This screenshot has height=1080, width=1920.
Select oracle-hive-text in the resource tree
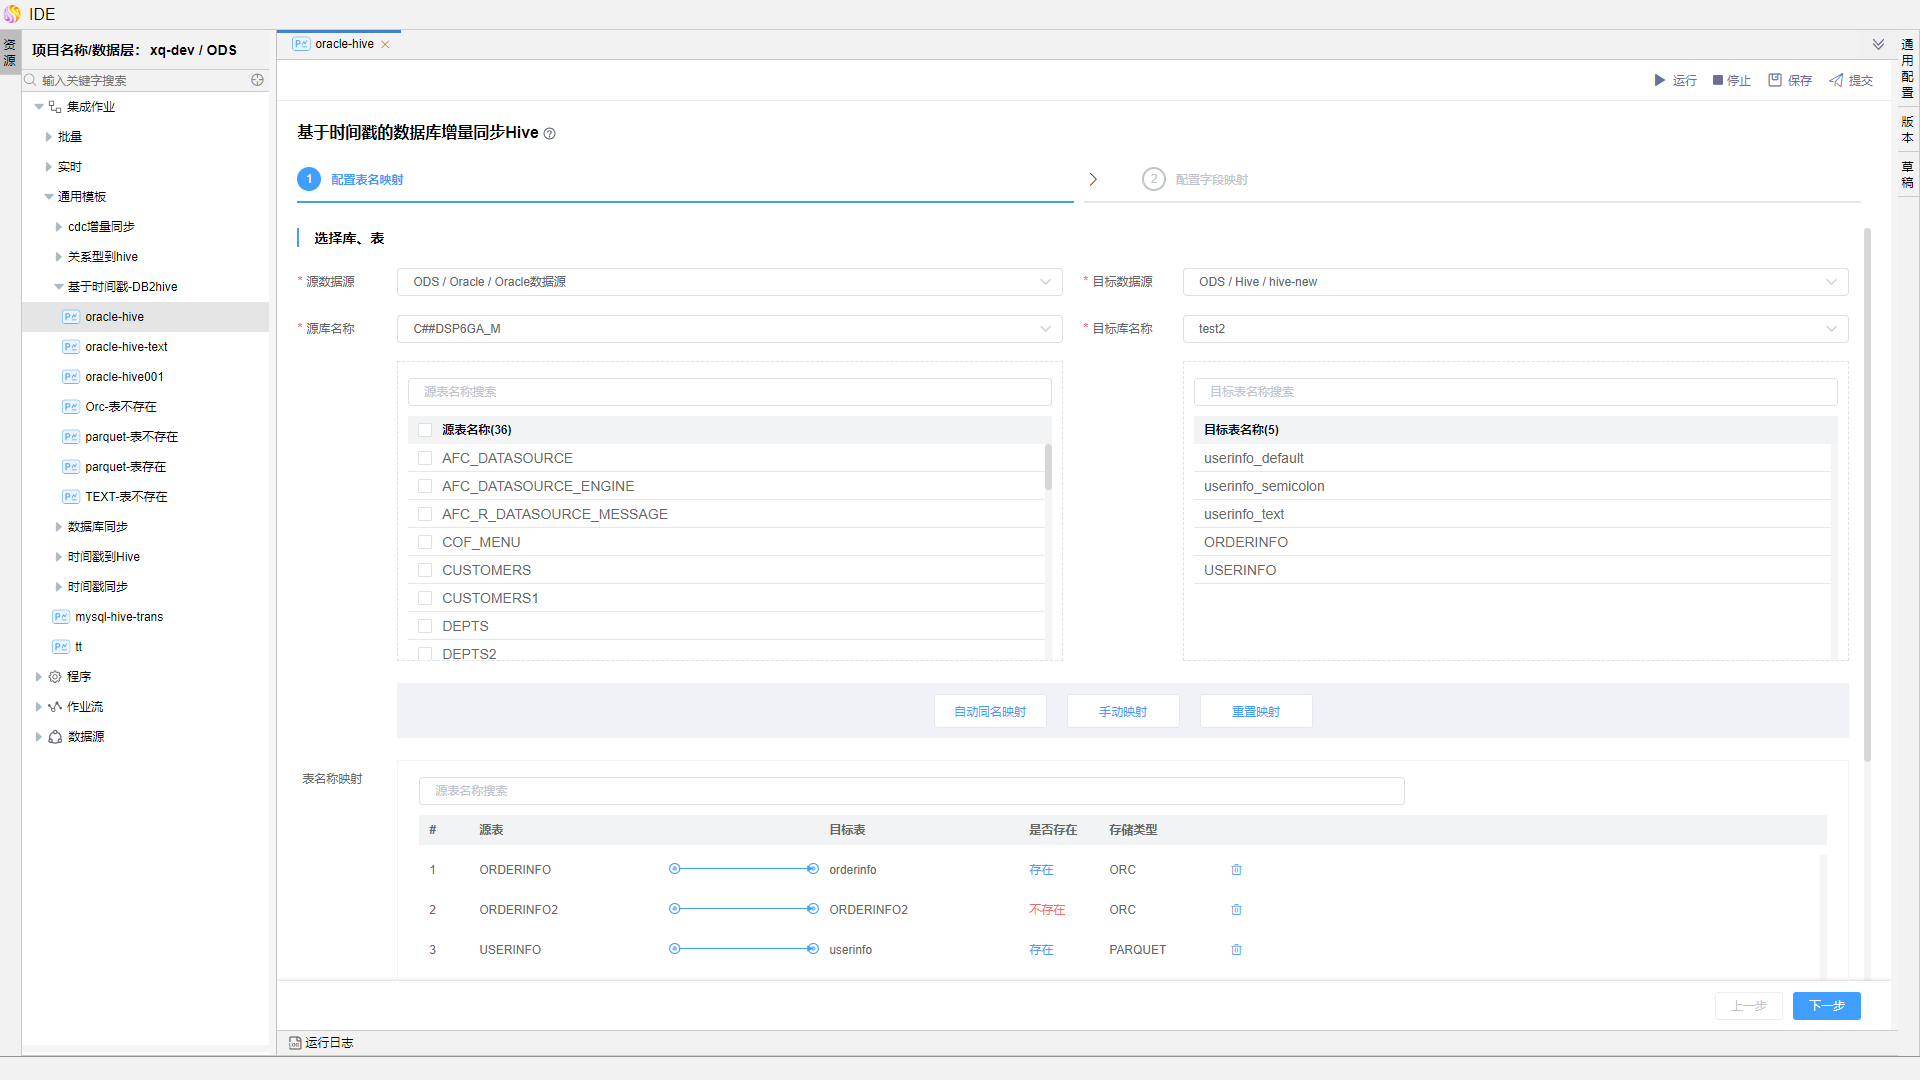(x=126, y=347)
